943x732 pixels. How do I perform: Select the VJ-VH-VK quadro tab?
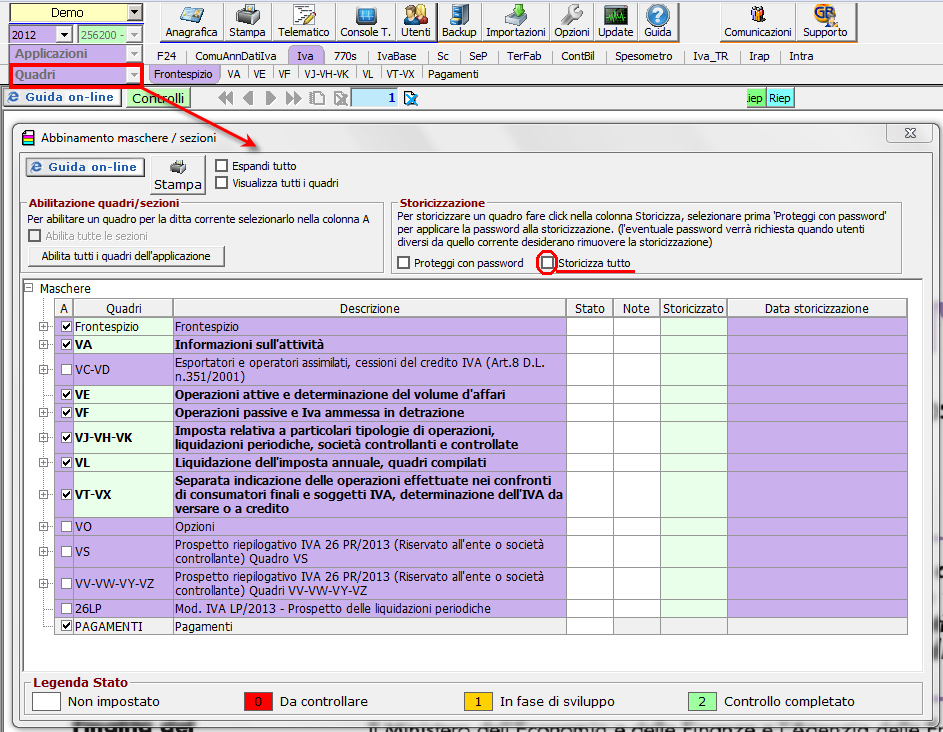tap(327, 74)
